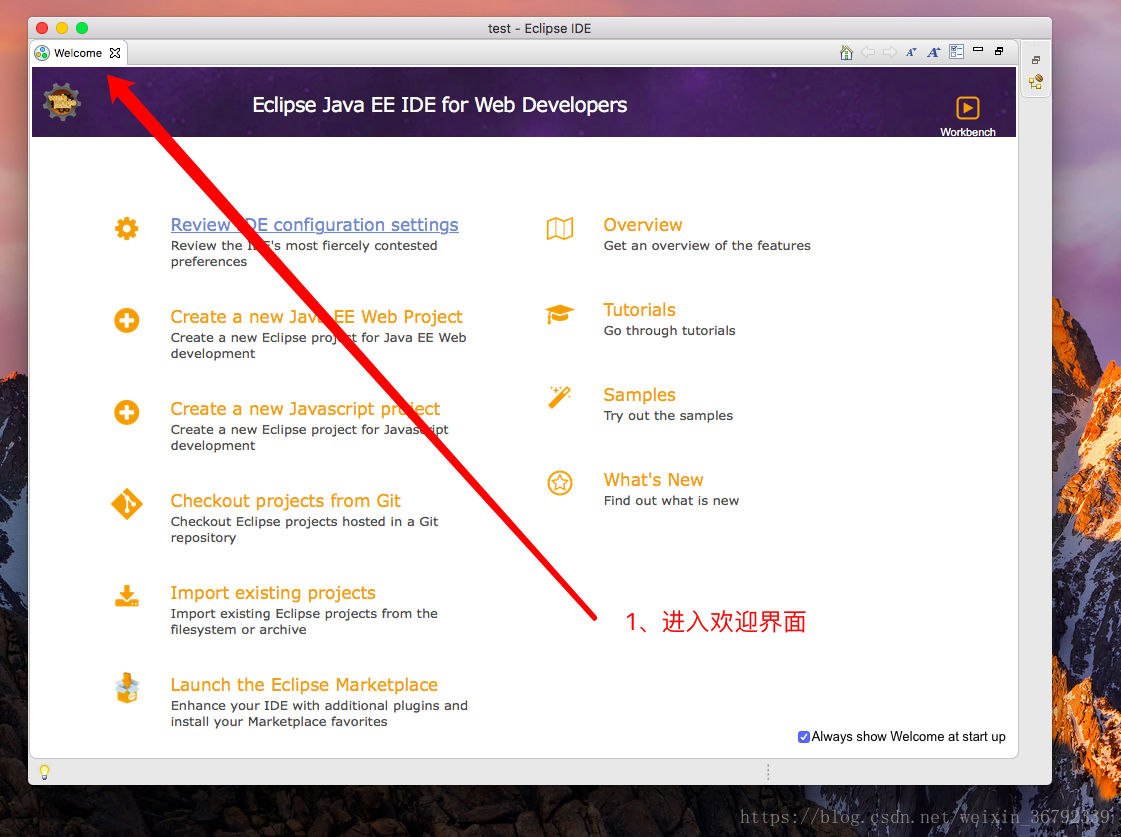Click the status bar trim handle dots
This screenshot has width=1121, height=837.
pyautogui.click(x=768, y=772)
